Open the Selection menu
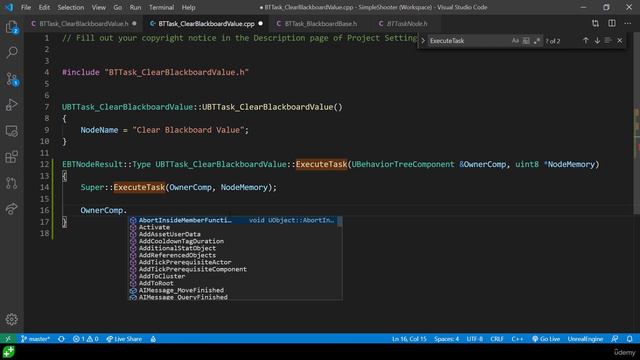The width and height of the screenshot is (640, 360). point(71,7)
